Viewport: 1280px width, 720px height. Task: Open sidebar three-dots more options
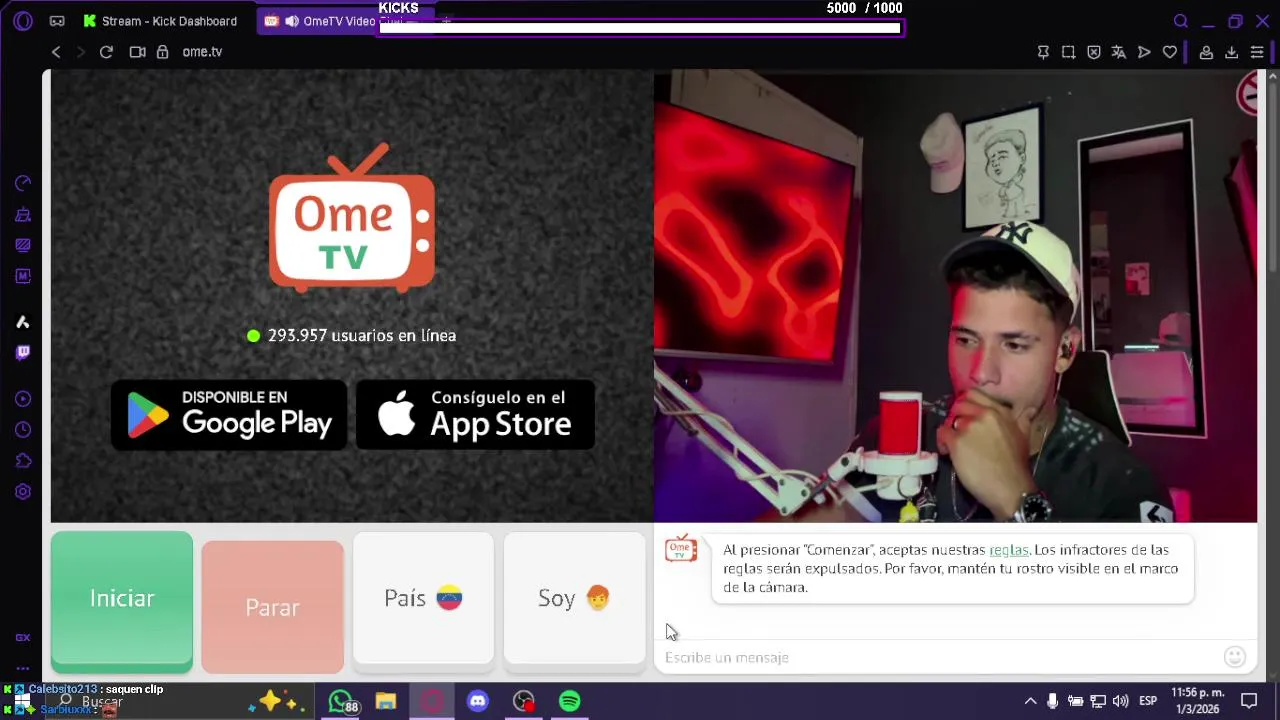23,668
